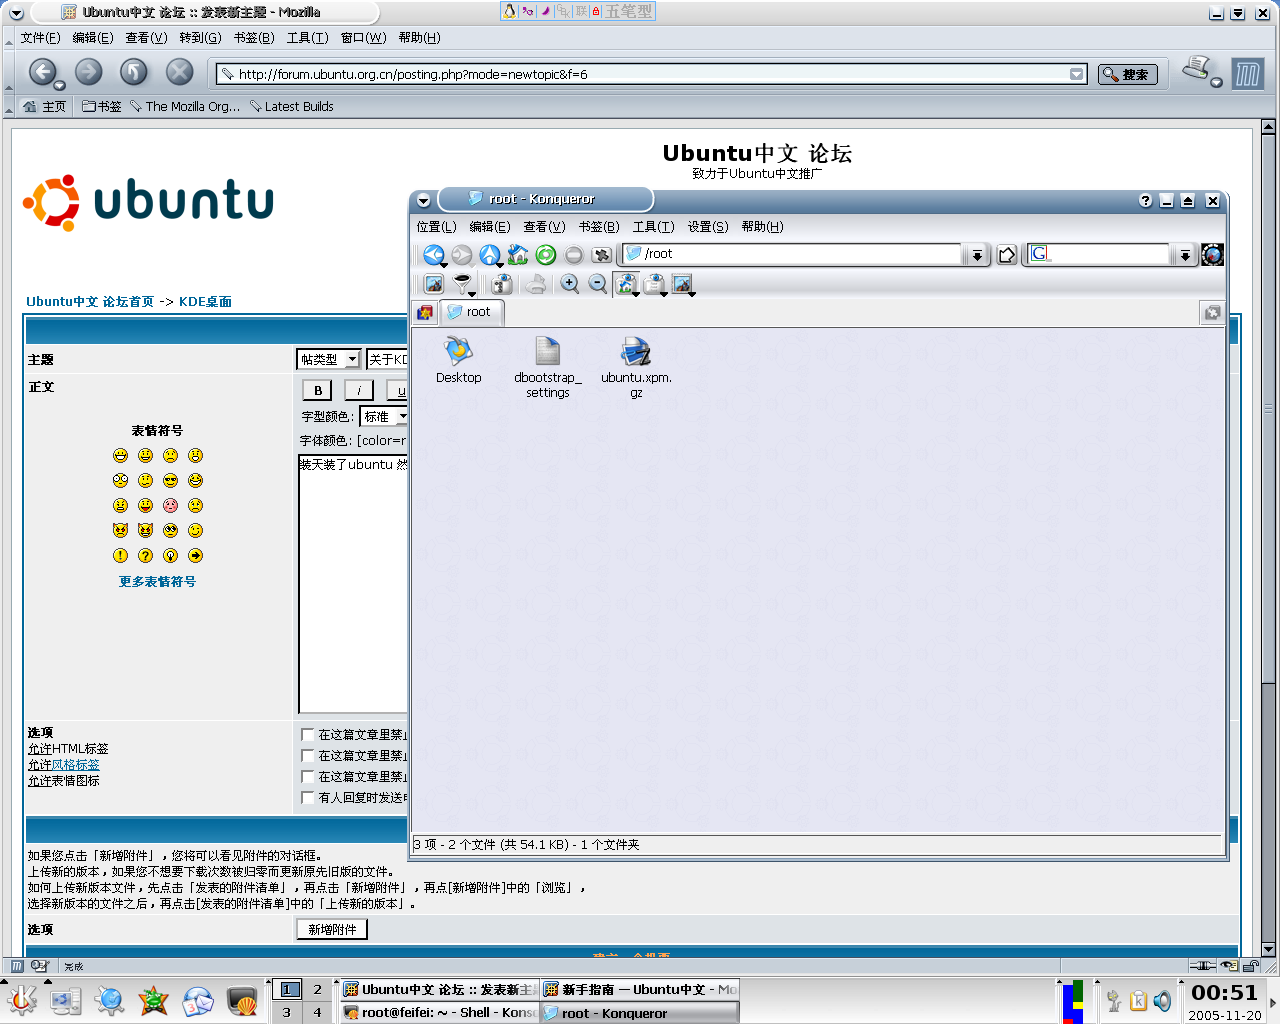Tick the reply notification checkbox (有人回复时发送)
The image size is (1280, 1024).
point(308,798)
